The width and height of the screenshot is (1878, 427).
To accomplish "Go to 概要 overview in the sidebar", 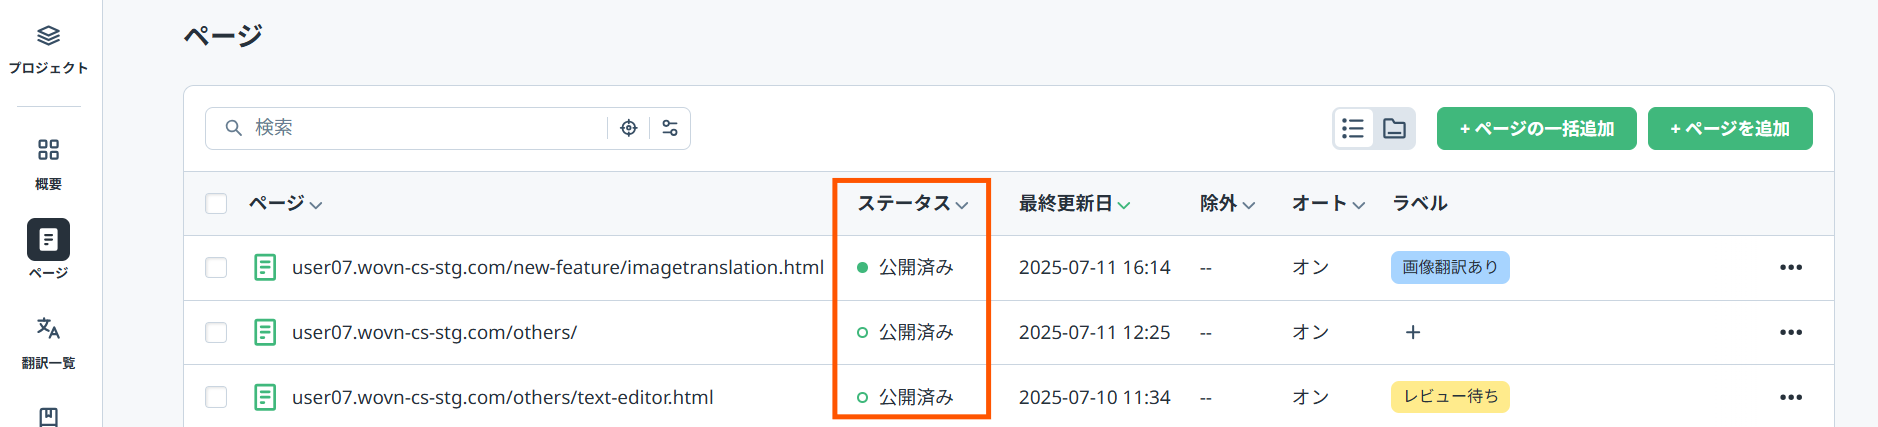I will pyautogui.click(x=48, y=163).
